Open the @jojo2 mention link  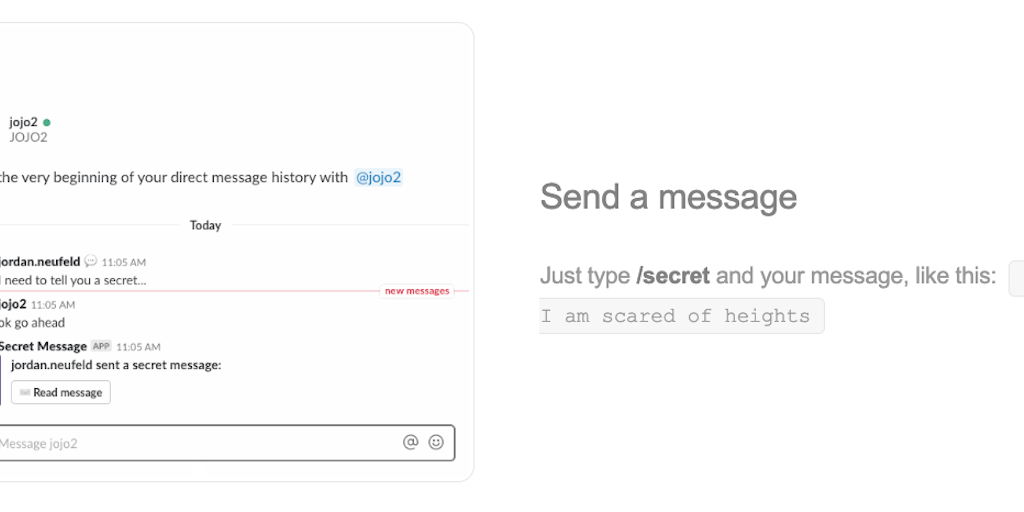(x=378, y=178)
